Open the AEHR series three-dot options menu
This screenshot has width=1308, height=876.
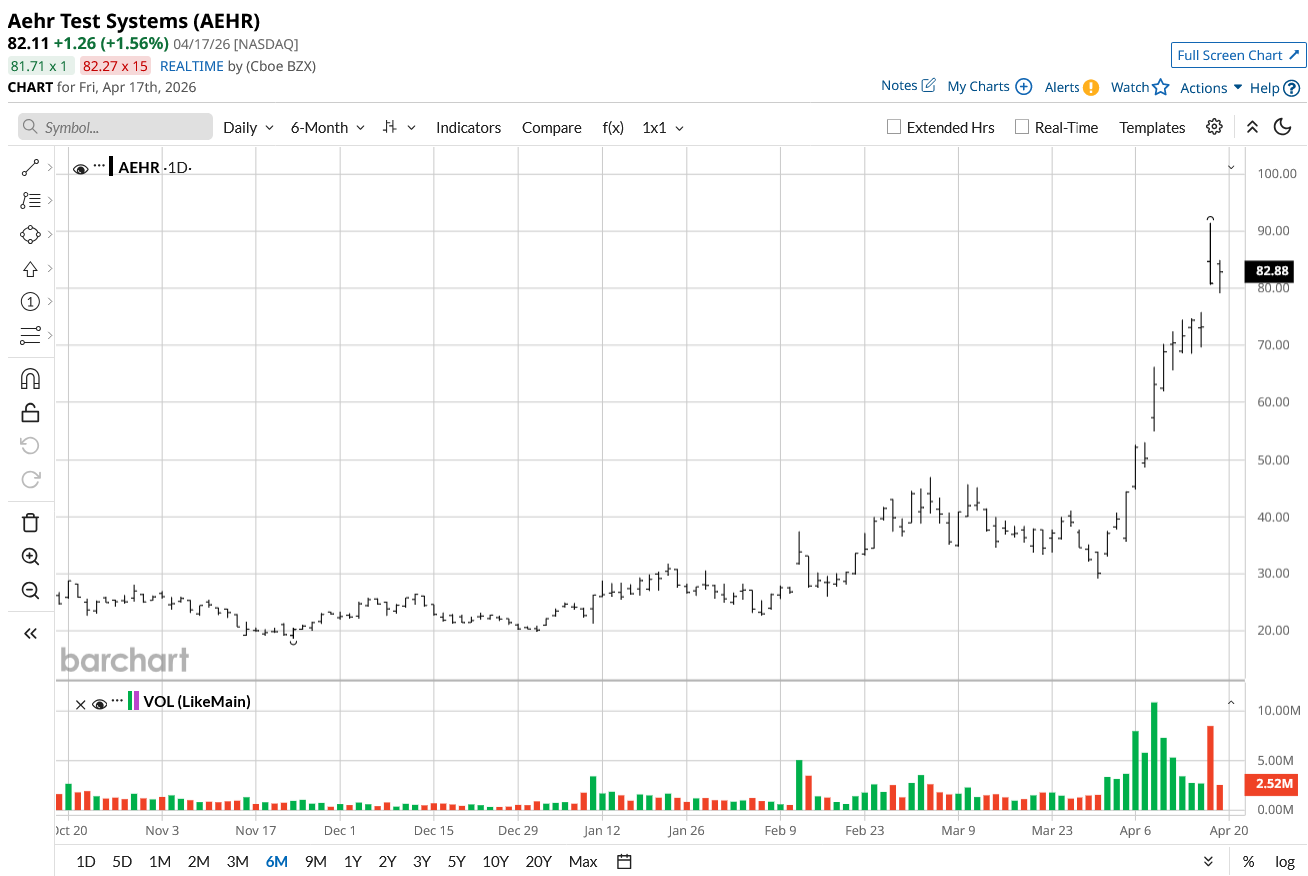(99, 165)
